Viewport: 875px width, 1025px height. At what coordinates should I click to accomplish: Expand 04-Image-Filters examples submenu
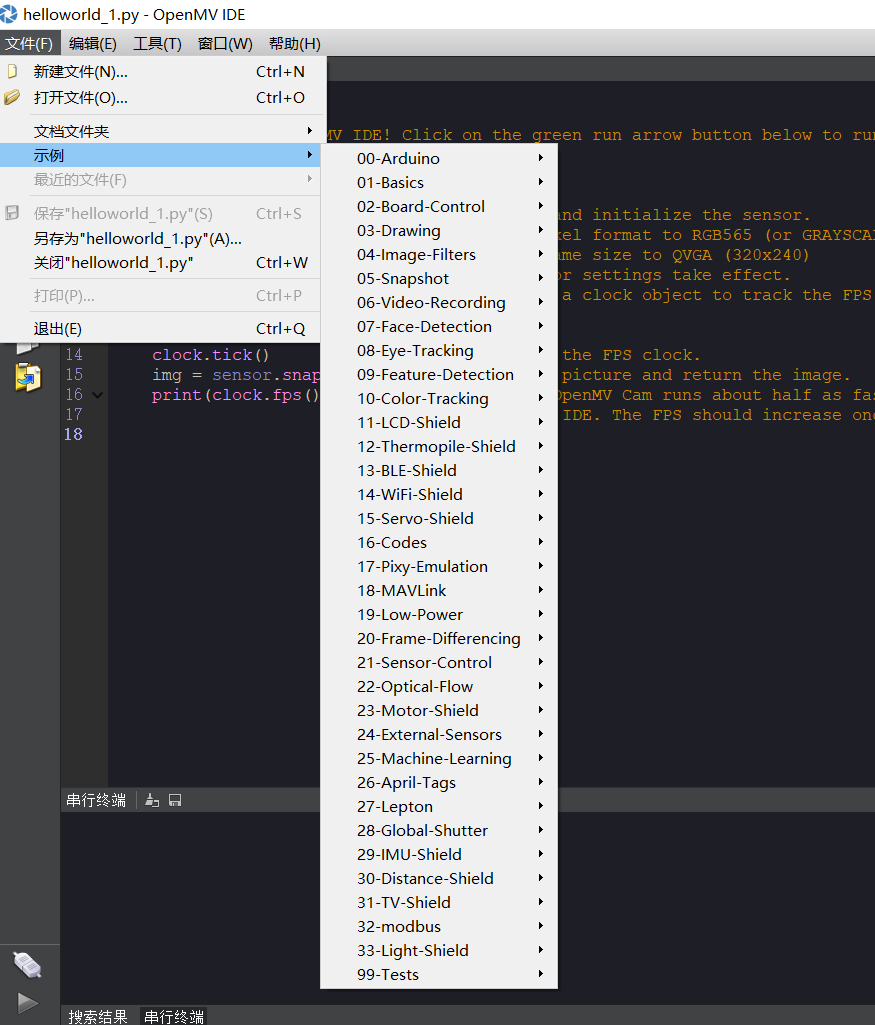[x=439, y=254]
